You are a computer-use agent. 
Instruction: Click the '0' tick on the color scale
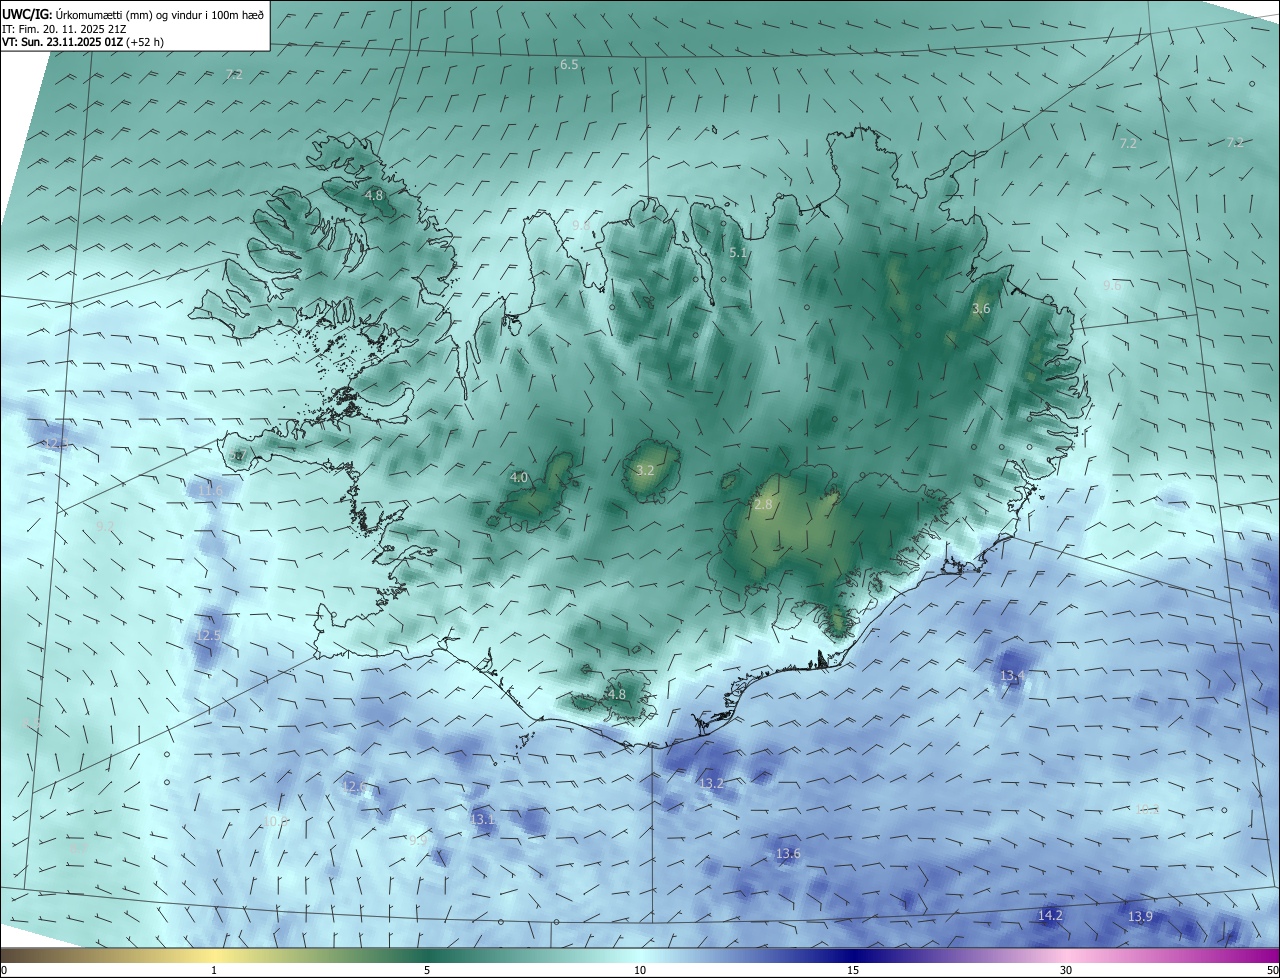coord(4,970)
